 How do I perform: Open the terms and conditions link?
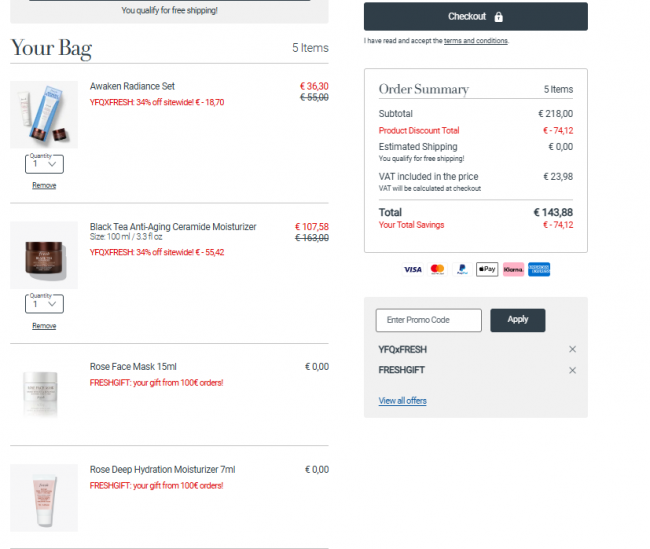(475, 41)
